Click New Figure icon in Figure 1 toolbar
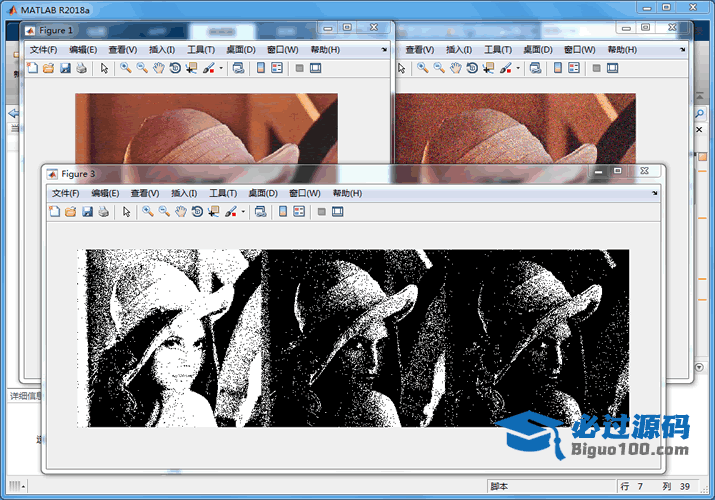This screenshot has width=715, height=500. pyautogui.click(x=32, y=68)
